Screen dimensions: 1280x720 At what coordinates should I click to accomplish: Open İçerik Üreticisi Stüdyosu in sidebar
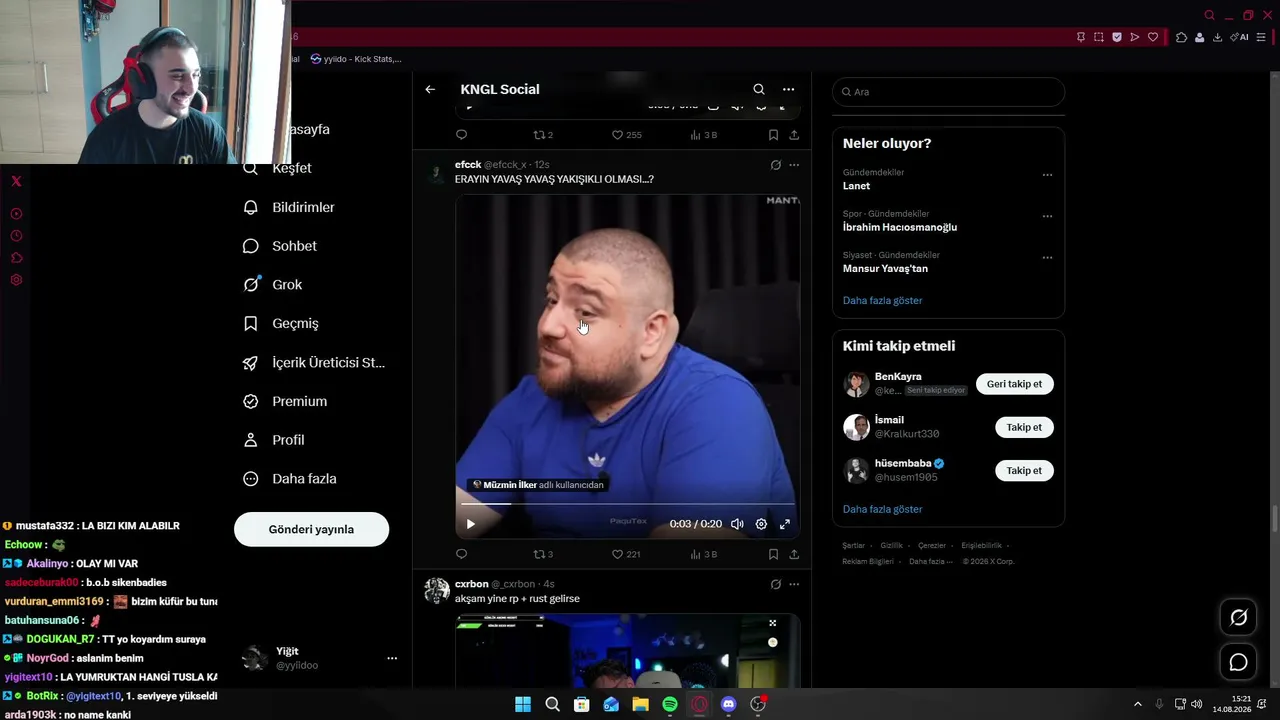click(314, 362)
